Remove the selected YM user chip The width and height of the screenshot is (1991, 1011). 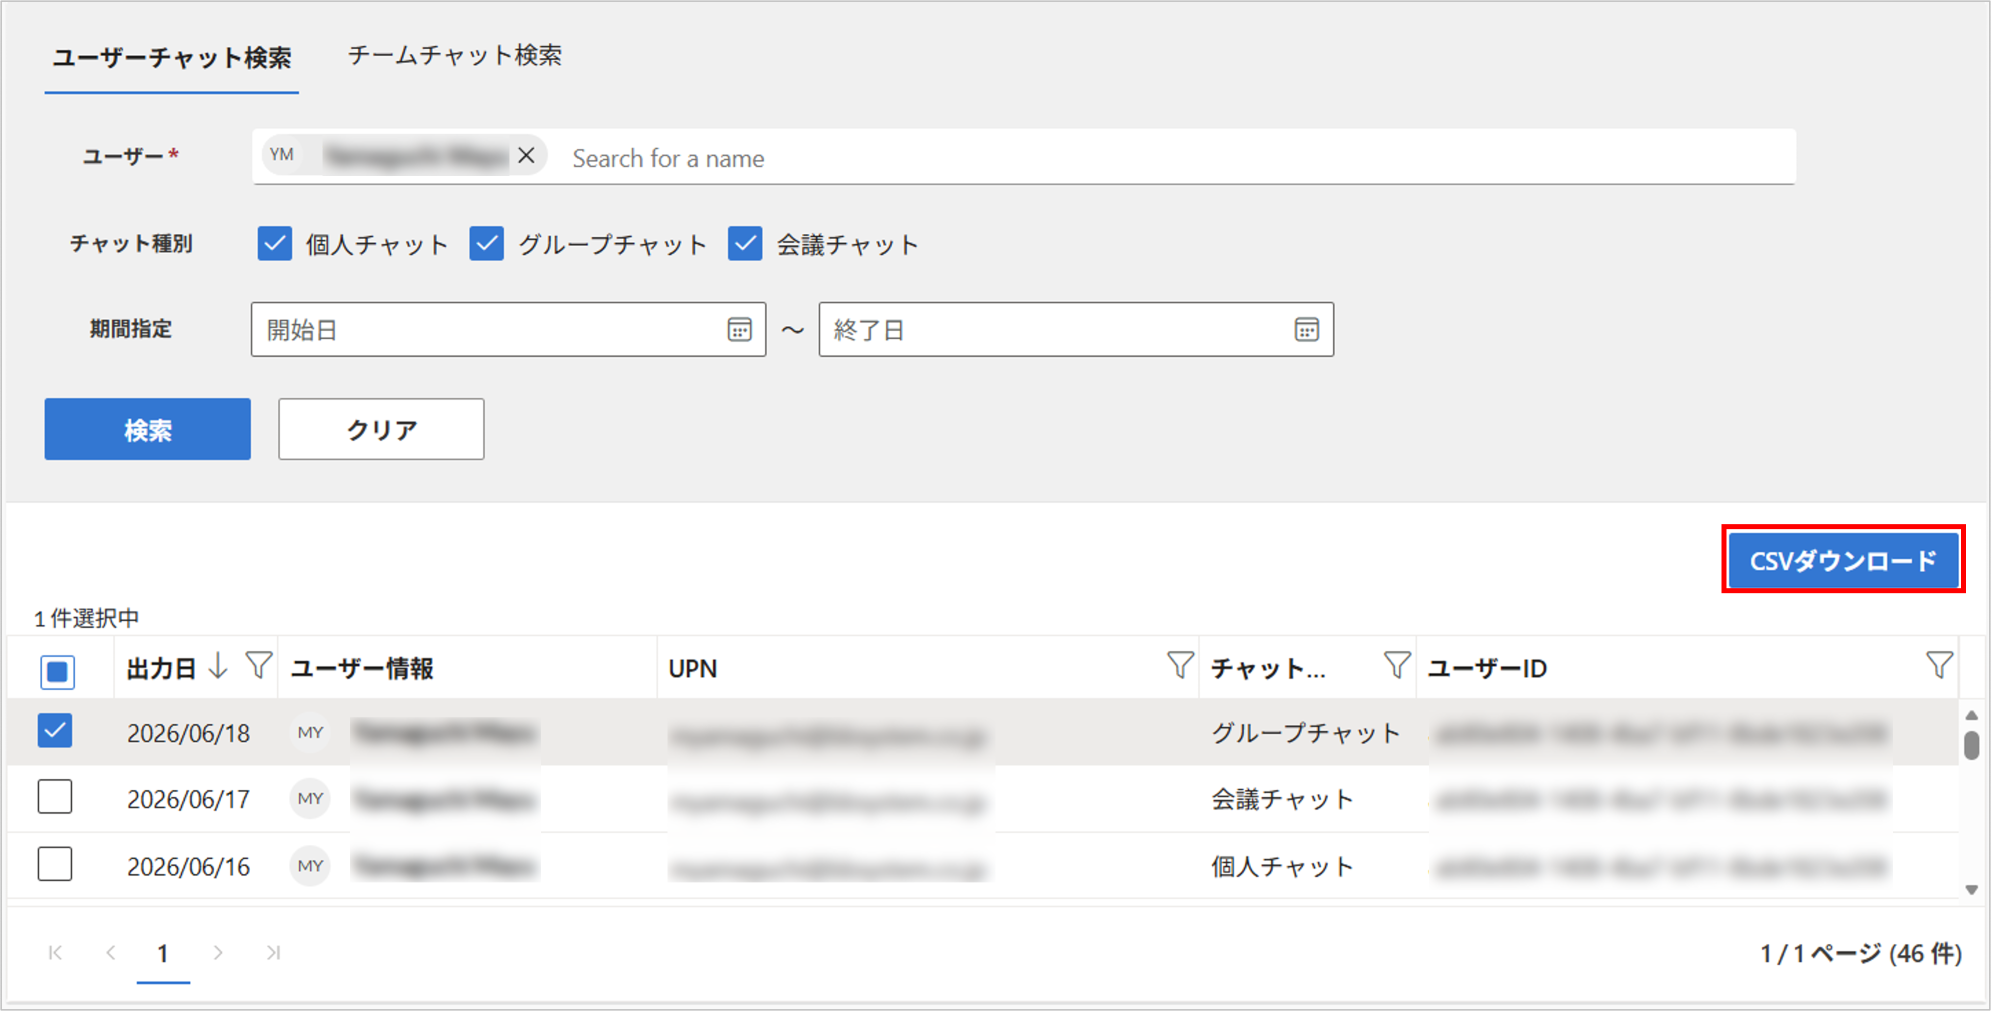526,156
